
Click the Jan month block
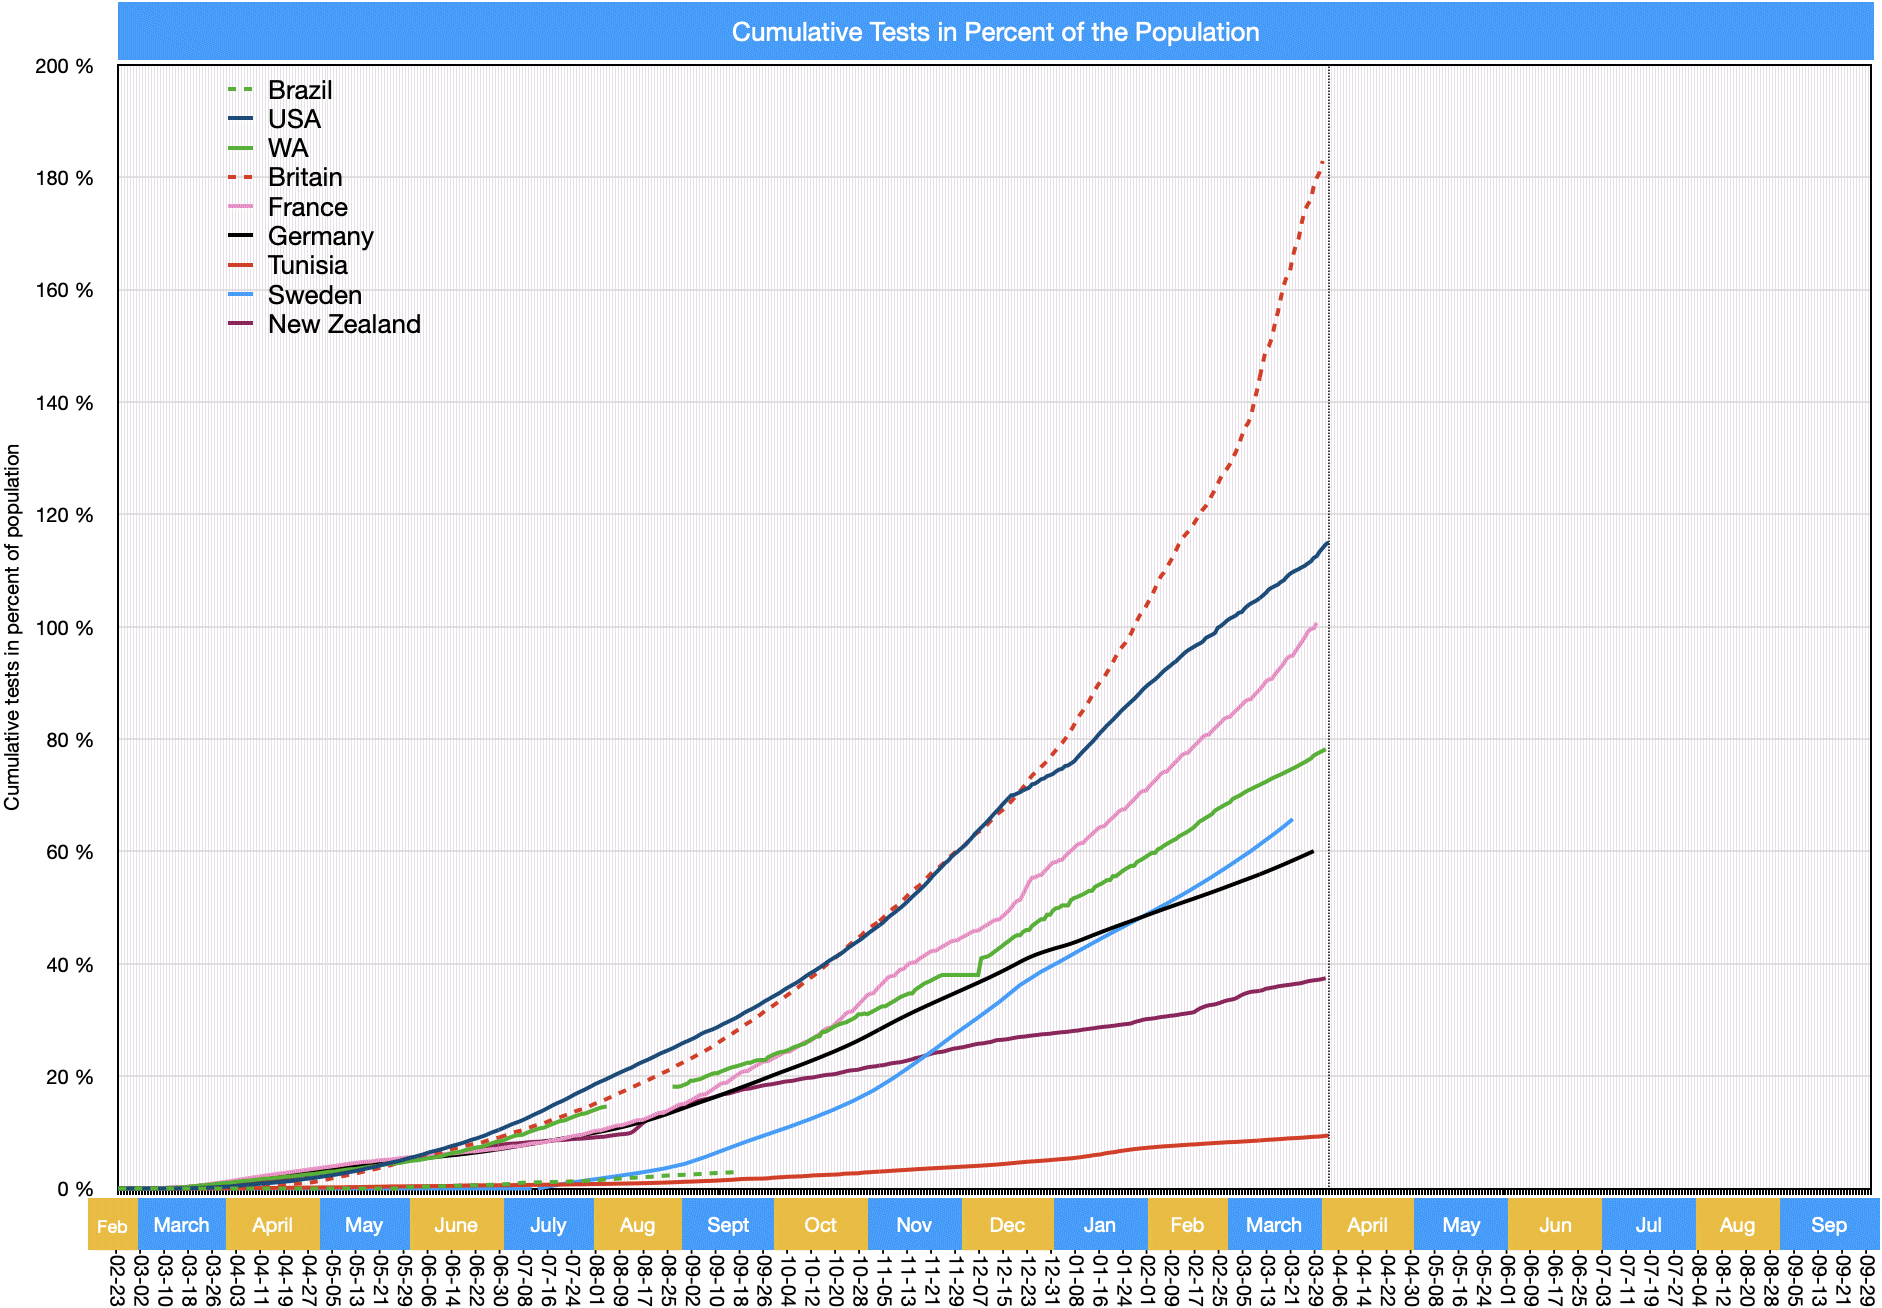1099,1225
